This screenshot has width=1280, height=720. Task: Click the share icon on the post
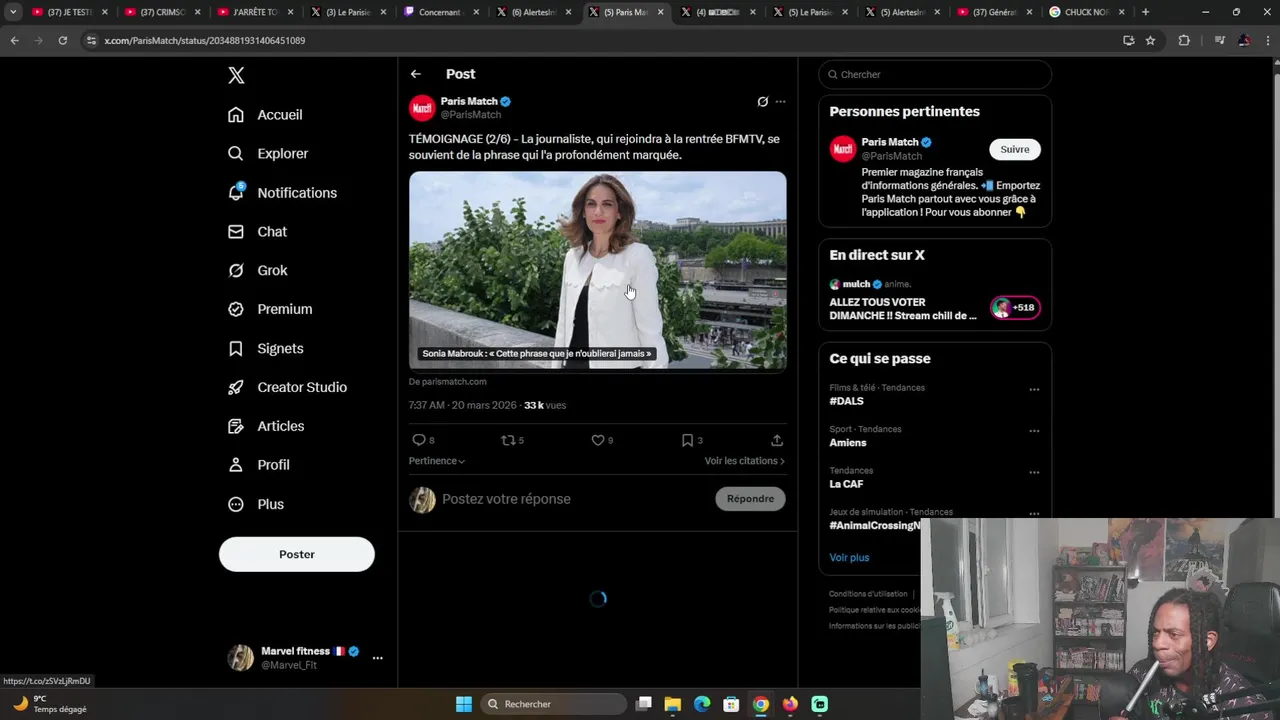click(x=777, y=440)
